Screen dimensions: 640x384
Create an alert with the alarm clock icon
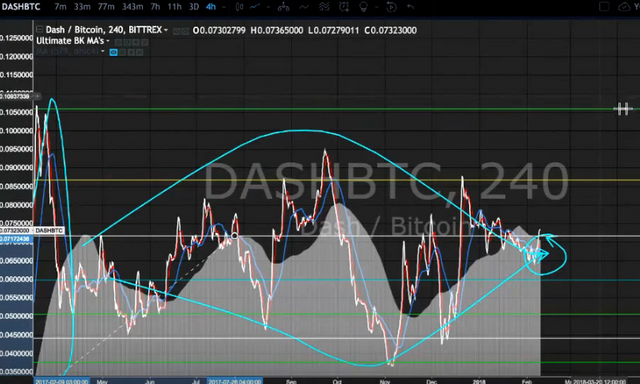(344, 7)
